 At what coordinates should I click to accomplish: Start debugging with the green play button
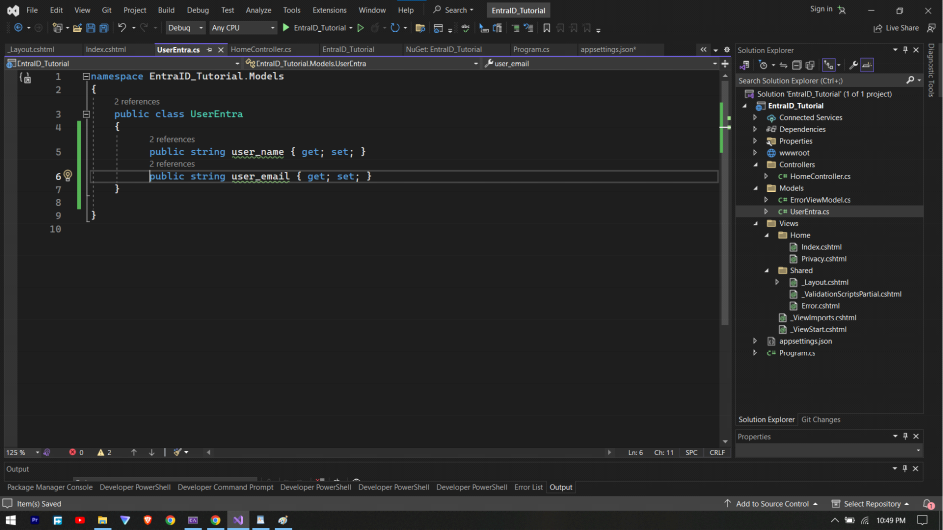[286, 28]
